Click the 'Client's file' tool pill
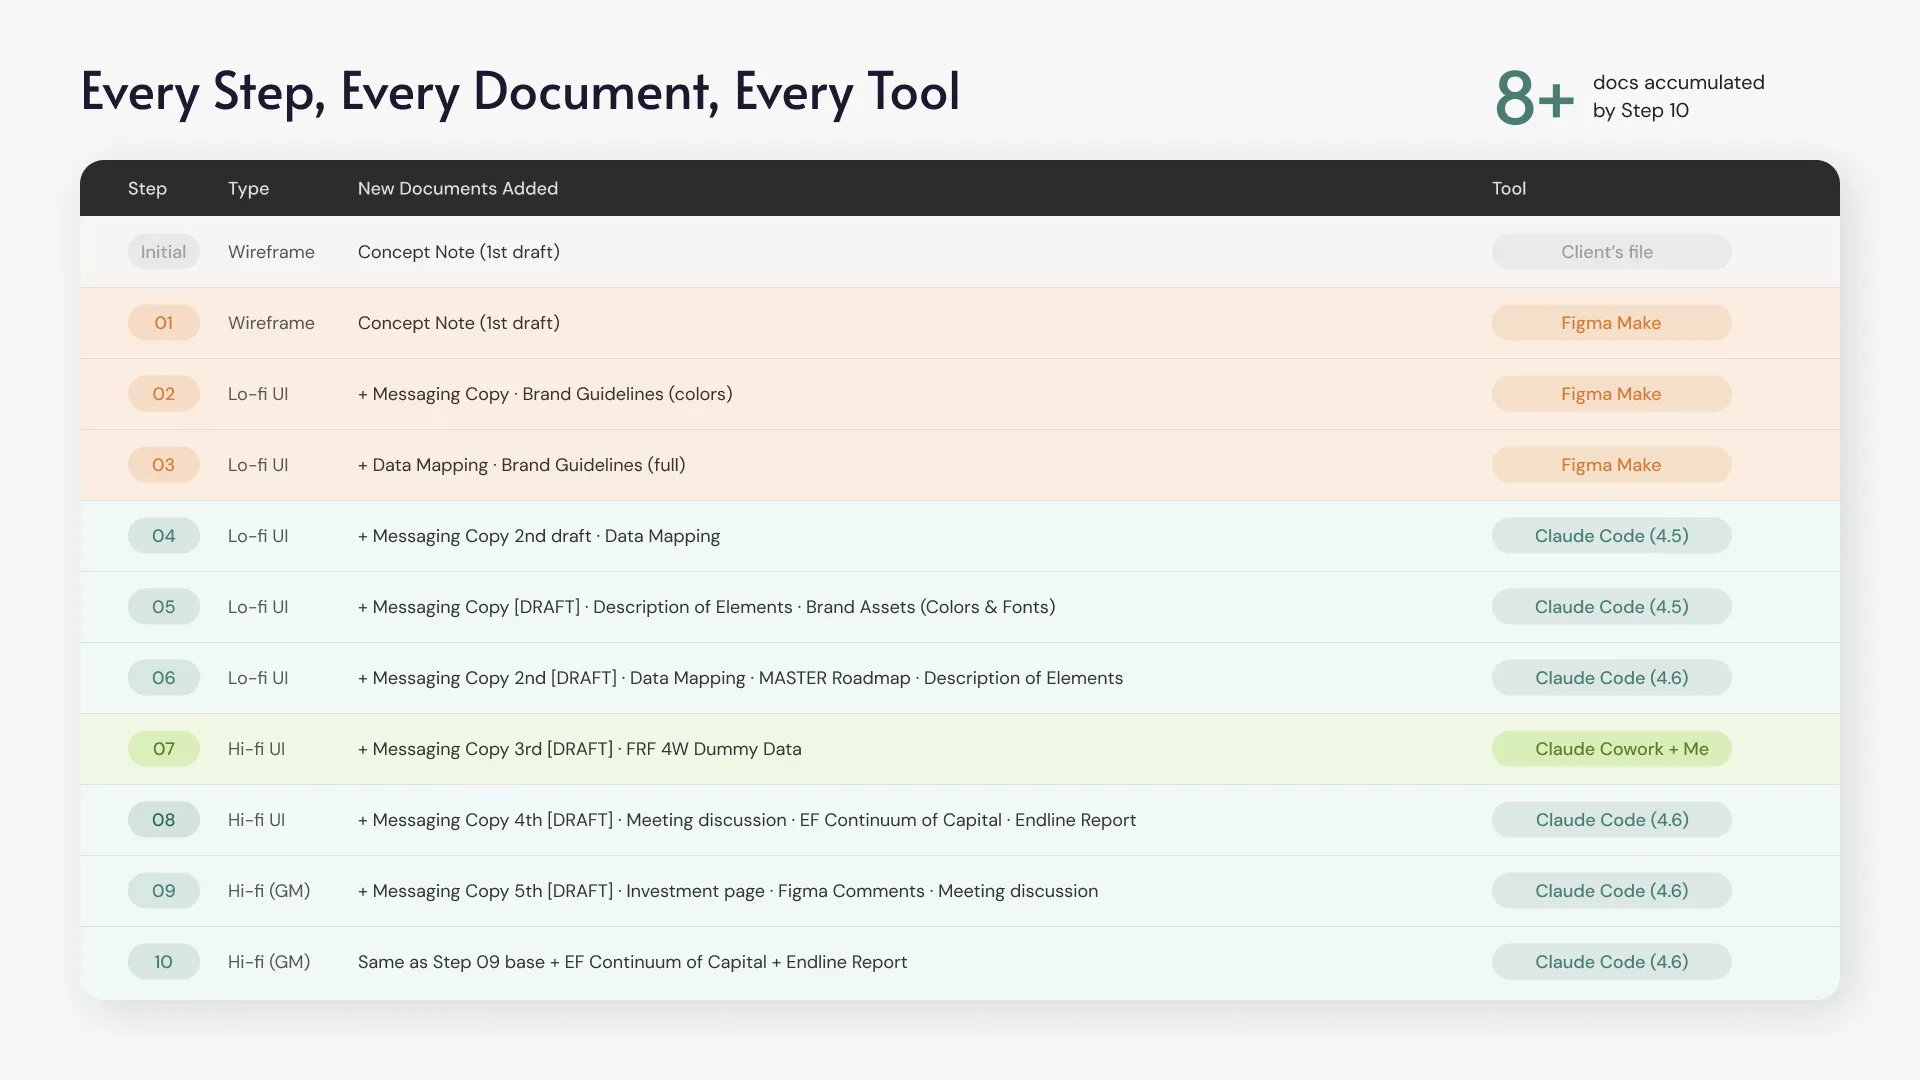The width and height of the screenshot is (1920, 1080). (x=1612, y=252)
